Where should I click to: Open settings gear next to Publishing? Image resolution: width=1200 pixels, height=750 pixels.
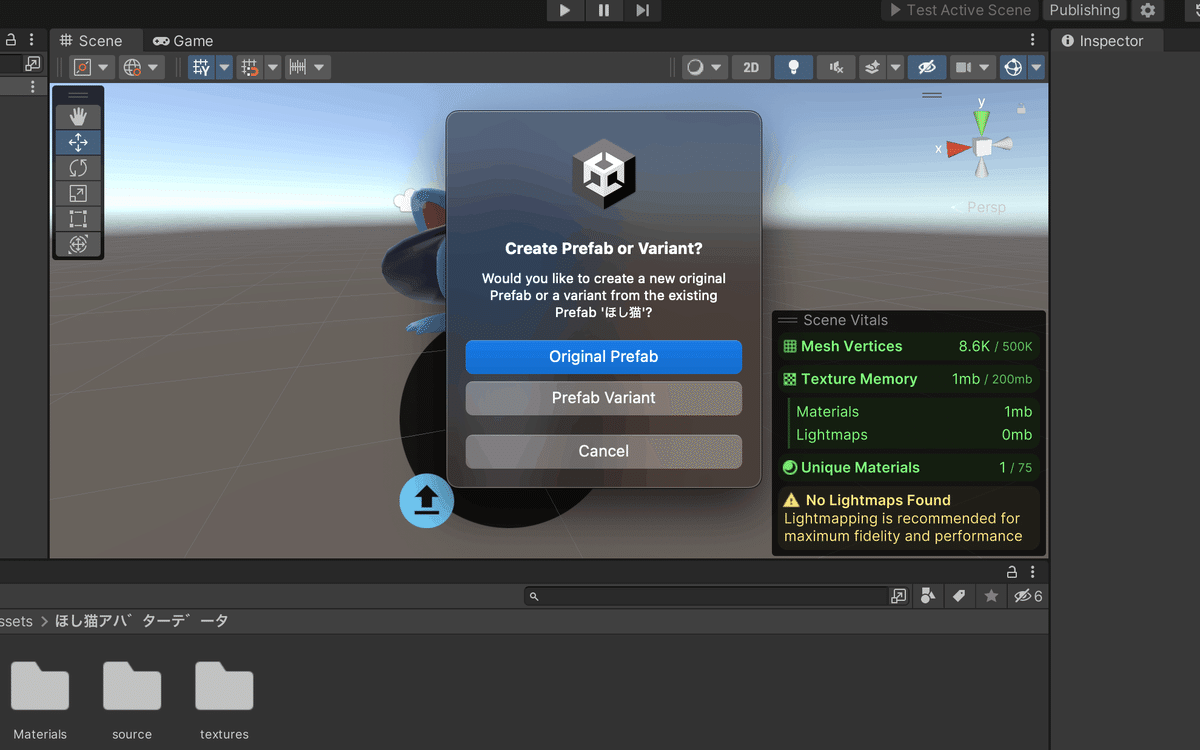1147,10
